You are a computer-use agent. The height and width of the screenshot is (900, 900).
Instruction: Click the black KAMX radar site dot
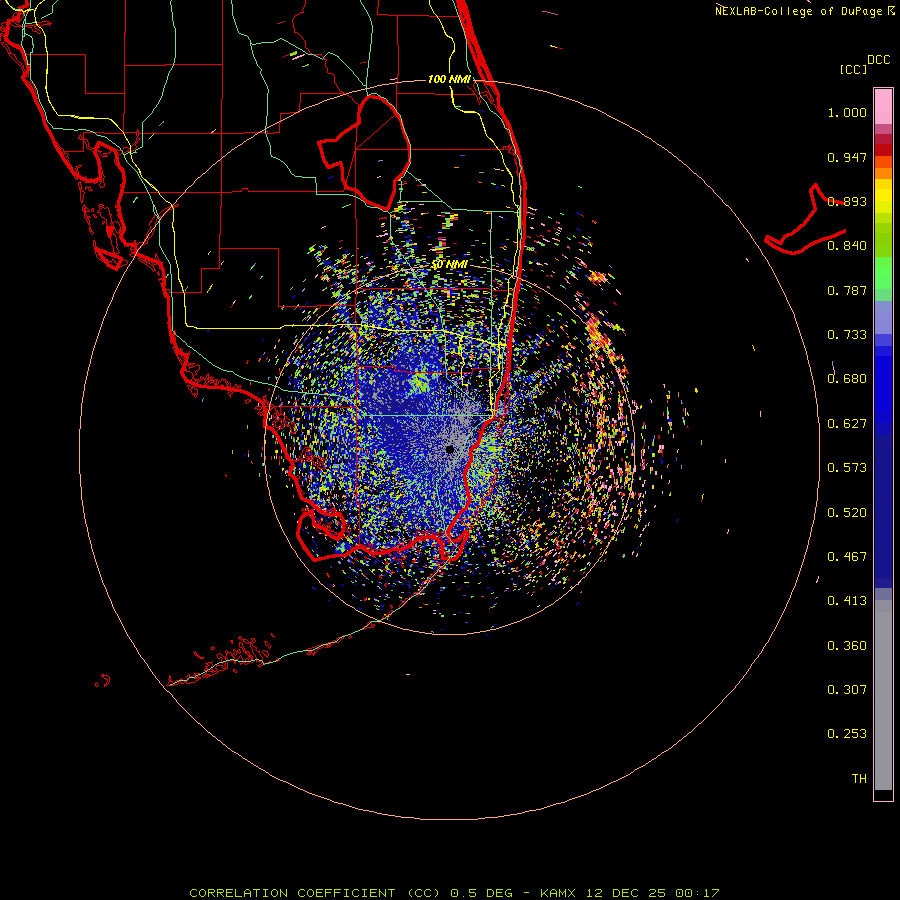tap(449, 449)
